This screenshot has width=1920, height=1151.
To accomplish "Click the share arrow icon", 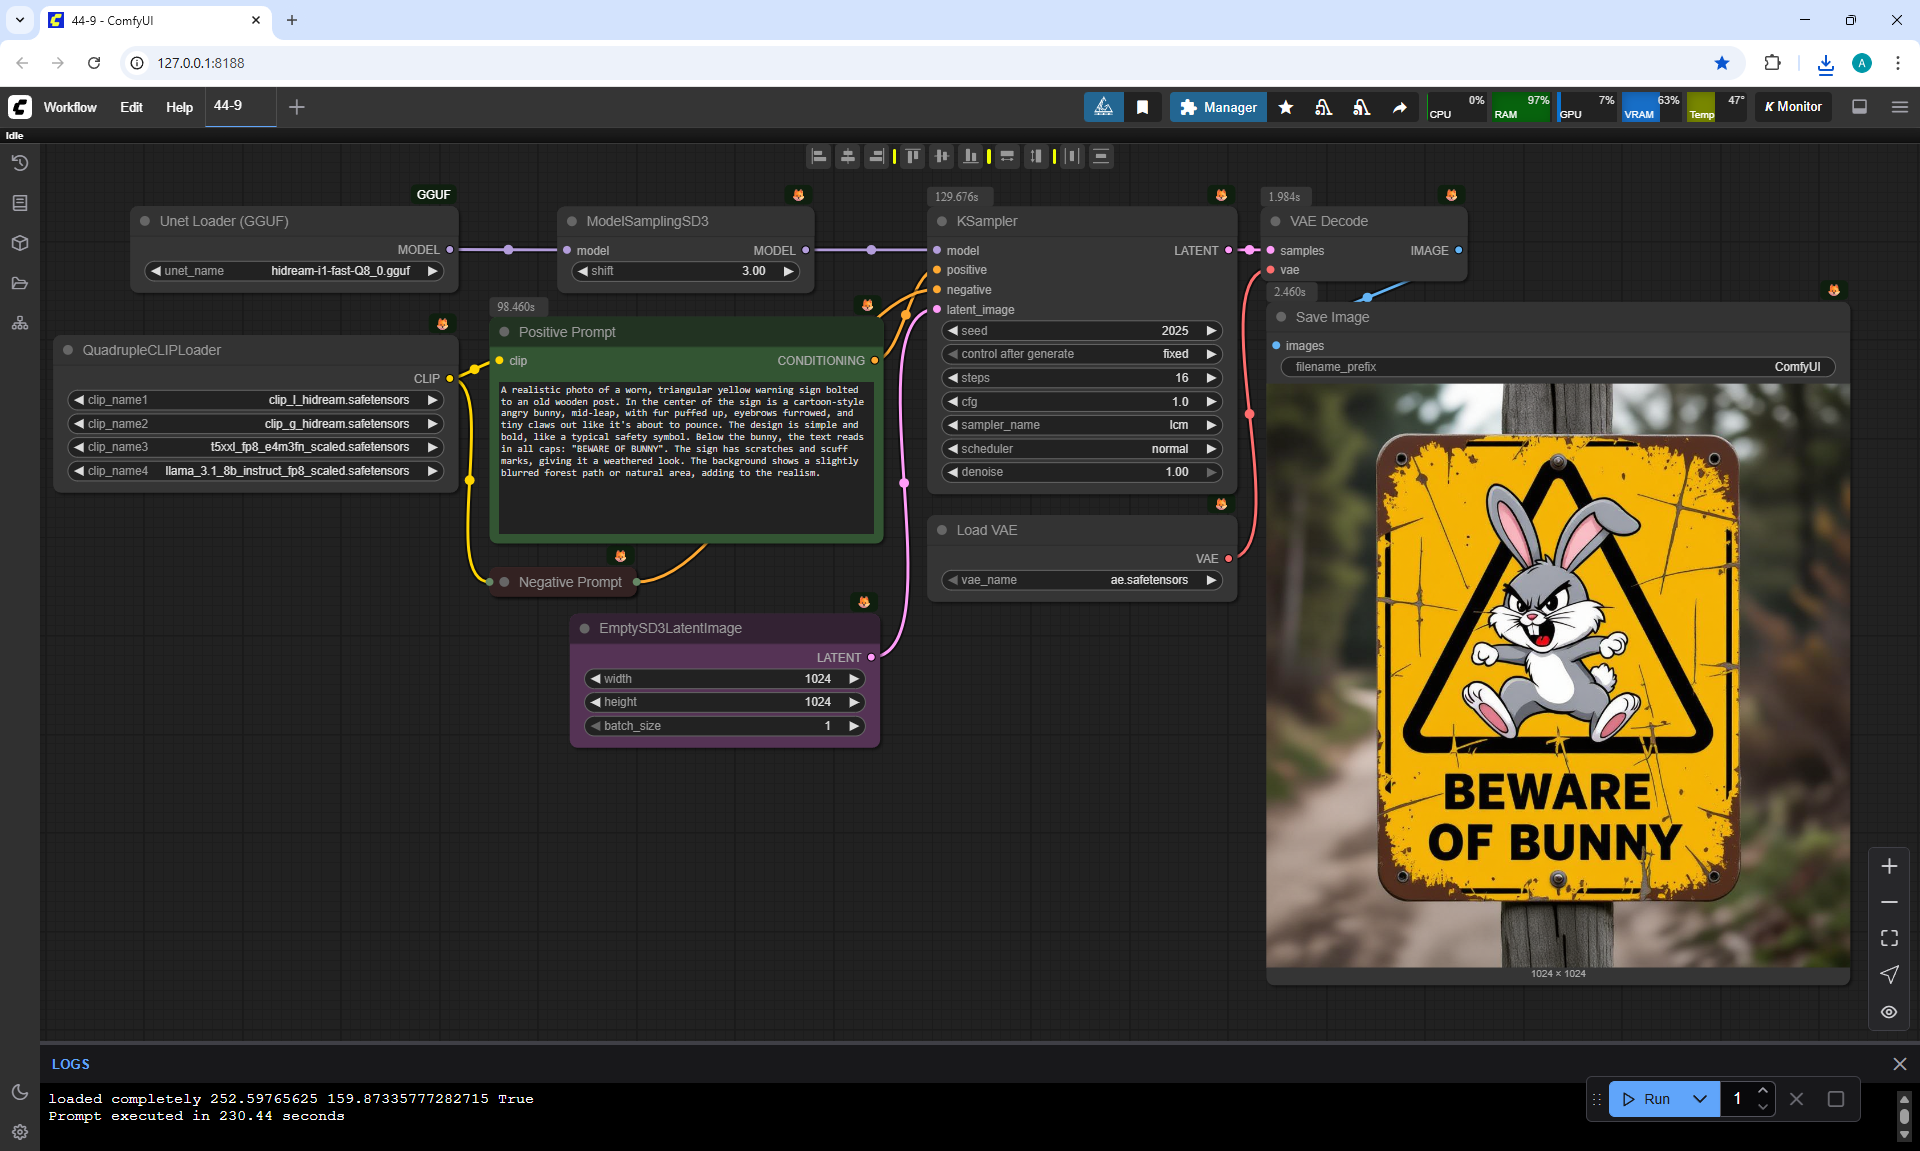I will pos(1400,107).
